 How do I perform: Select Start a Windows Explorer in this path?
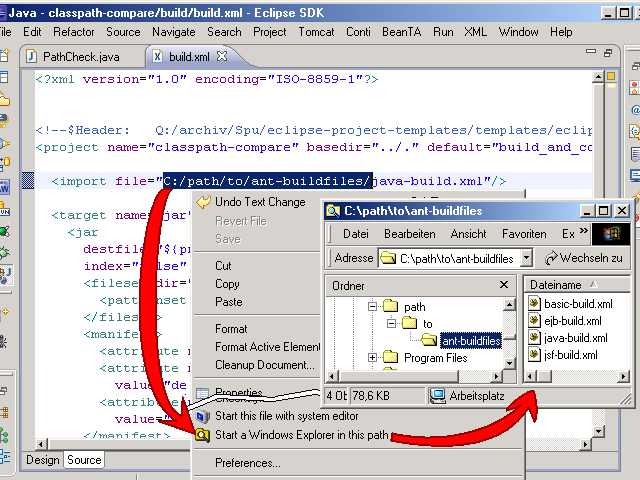(x=301, y=435)
